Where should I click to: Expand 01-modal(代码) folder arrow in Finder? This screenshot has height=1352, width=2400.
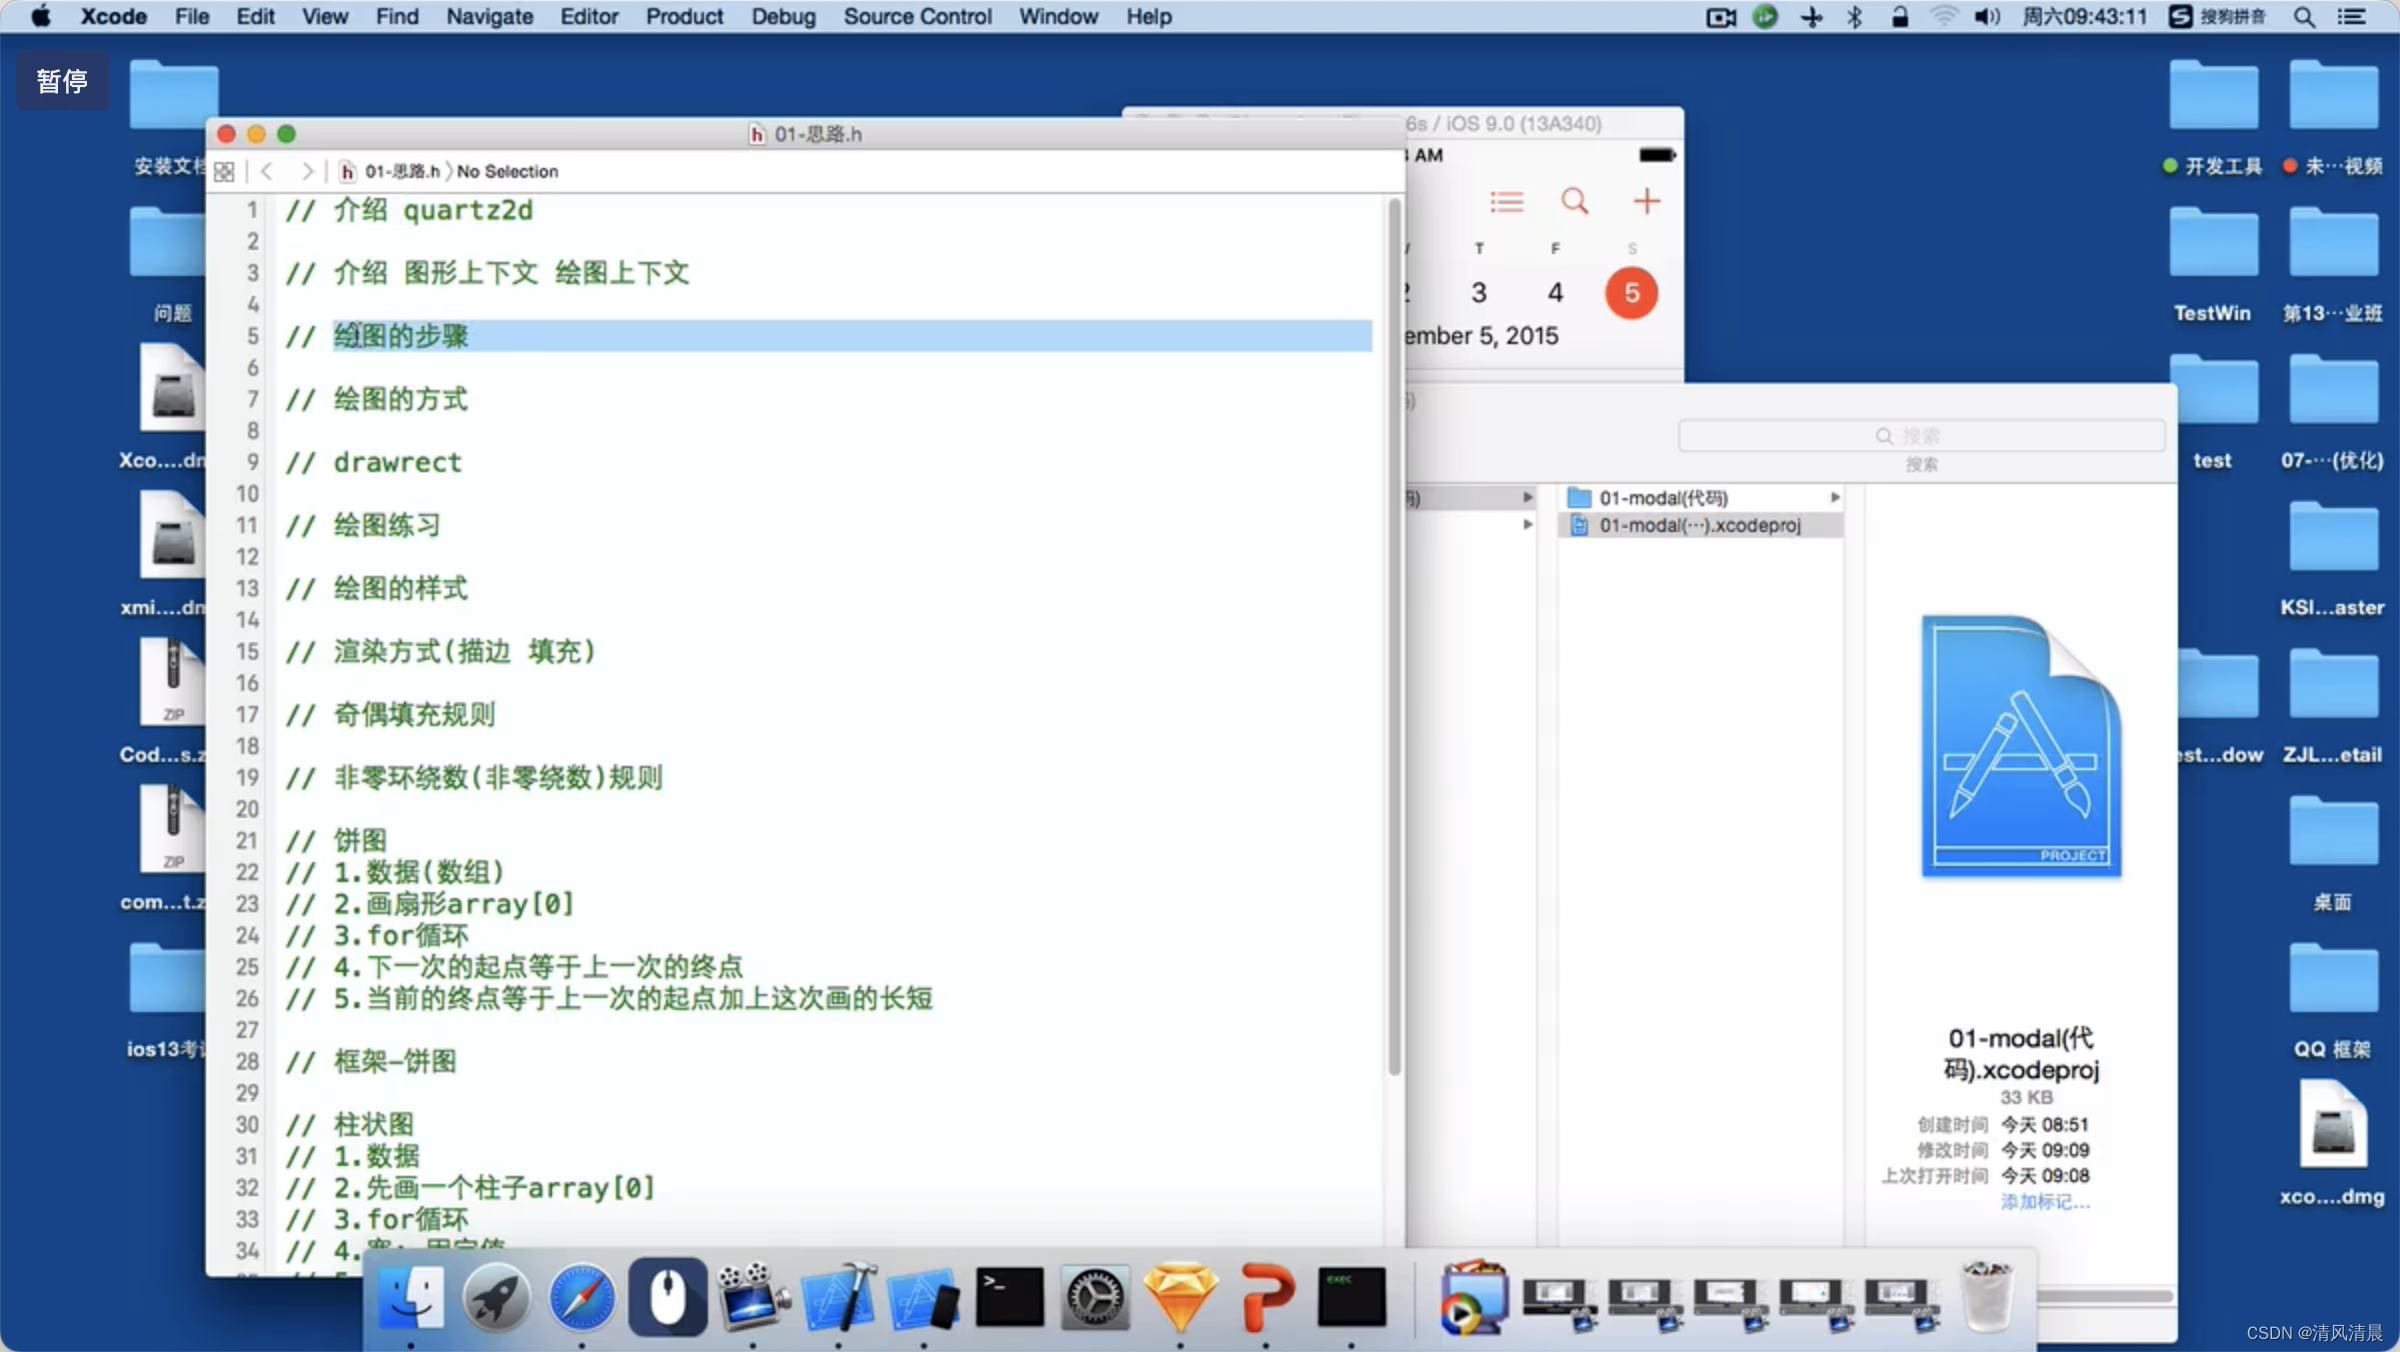1834,498
